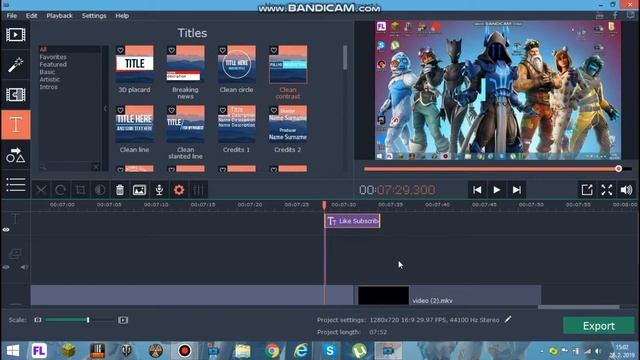
Task: Open the Help menu
Action: click(122, 16)
